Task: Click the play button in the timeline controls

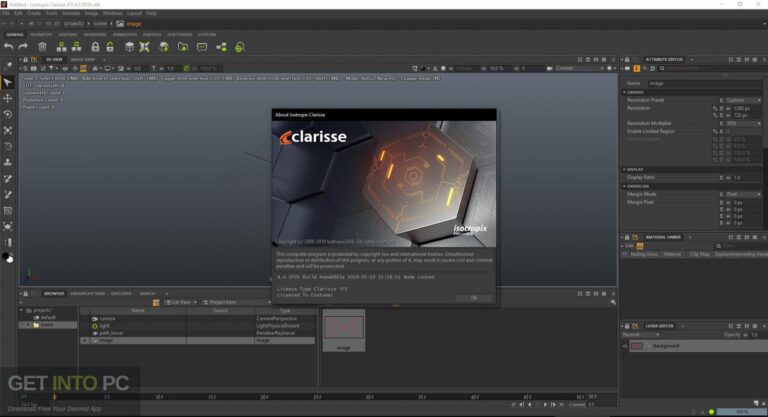Action: coord(545,405)
